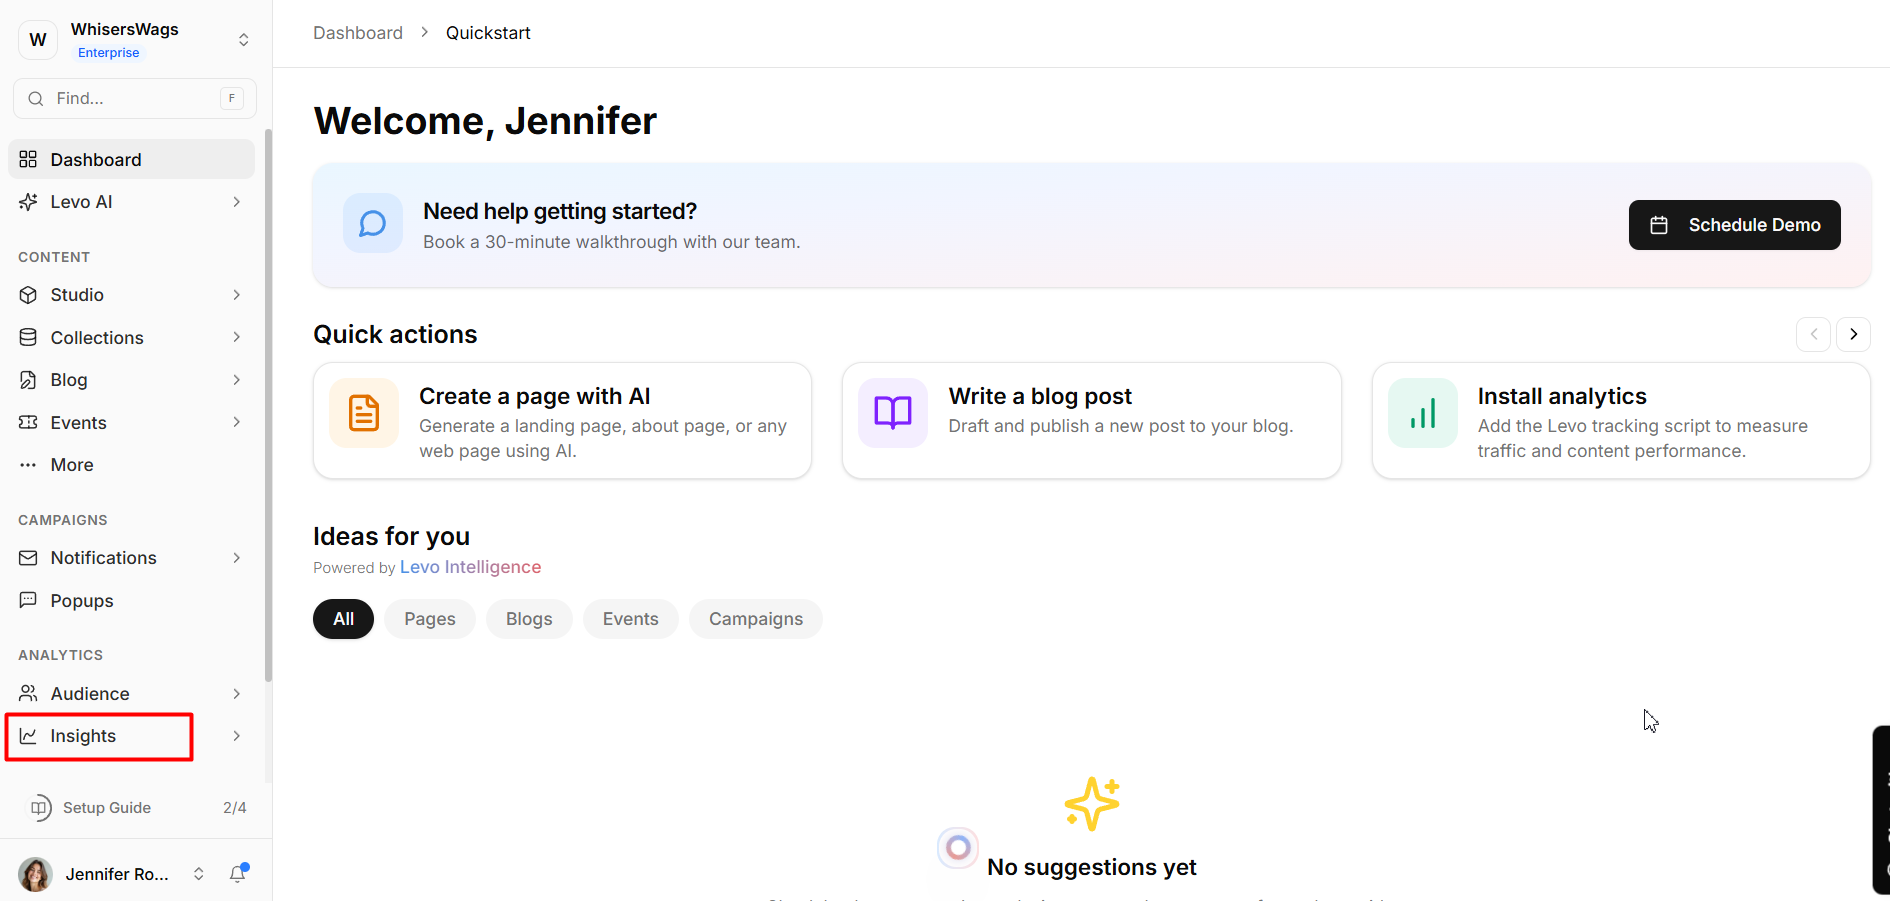Click the Setup Guide book icon
1890x901 pixels.
pos(40,808)
